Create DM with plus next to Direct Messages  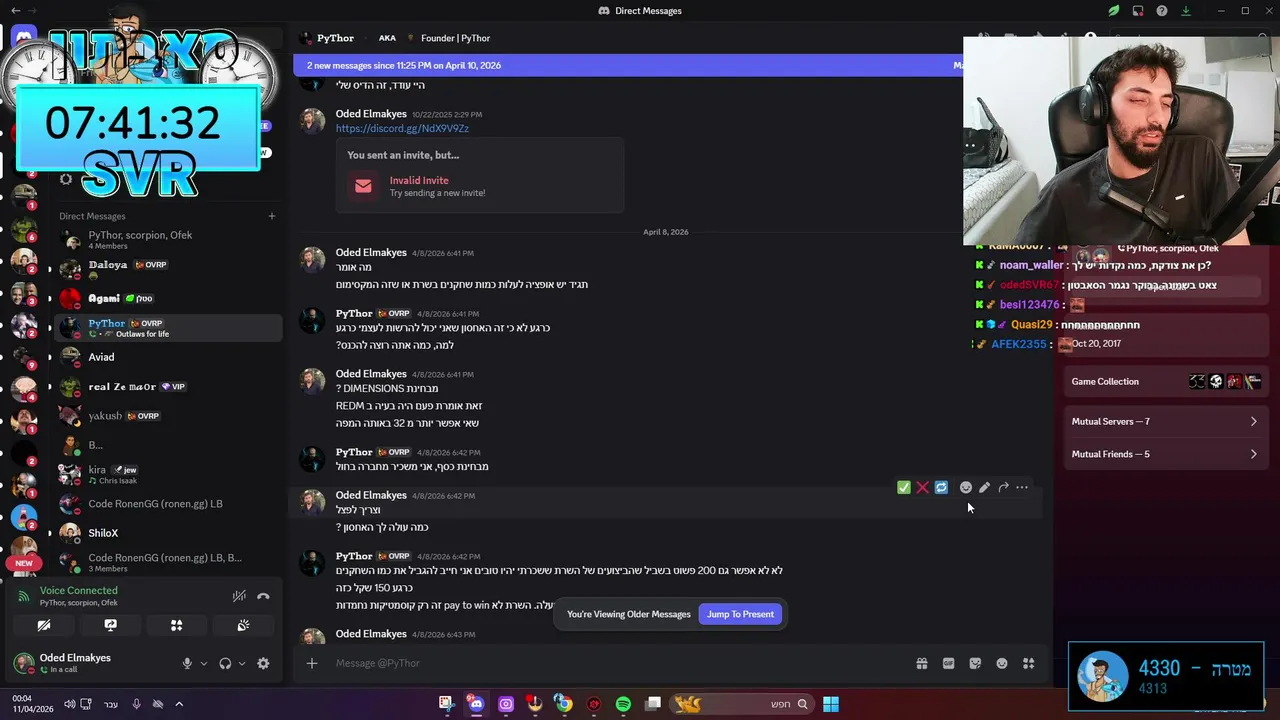271,216
